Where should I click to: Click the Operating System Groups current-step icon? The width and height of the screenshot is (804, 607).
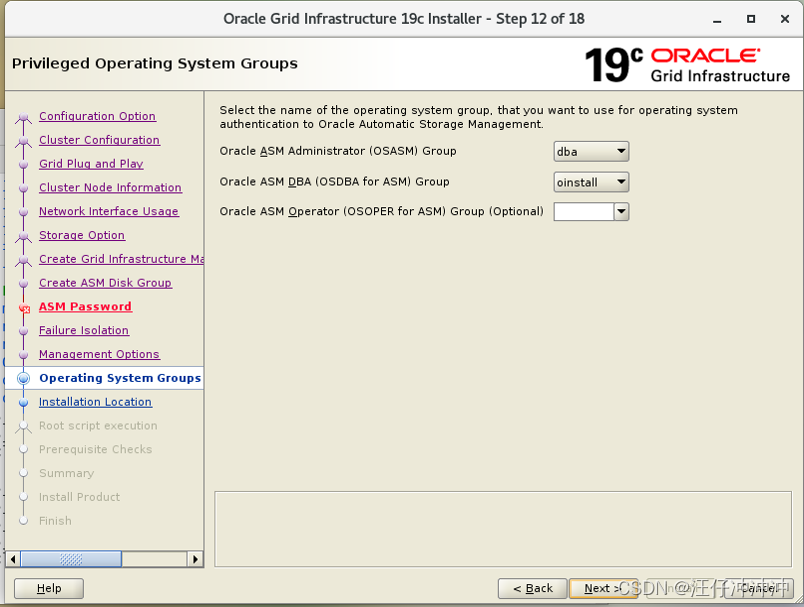pos(24,378)
